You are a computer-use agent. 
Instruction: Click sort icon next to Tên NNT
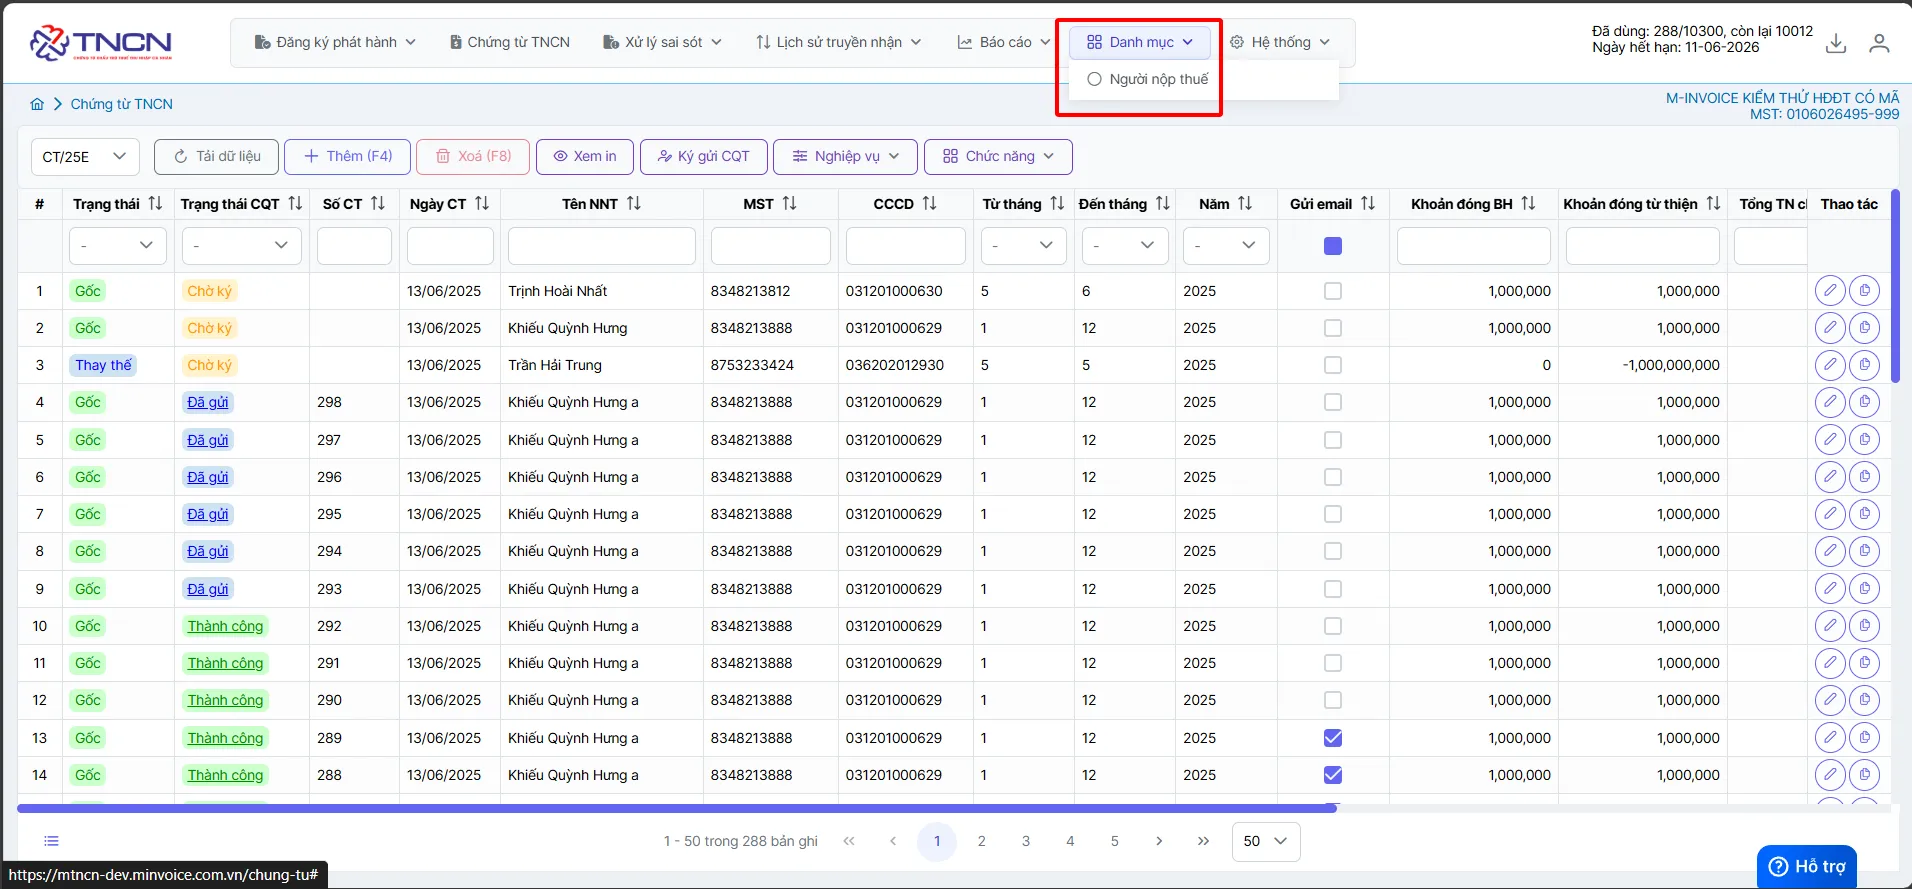coord(634,203)
